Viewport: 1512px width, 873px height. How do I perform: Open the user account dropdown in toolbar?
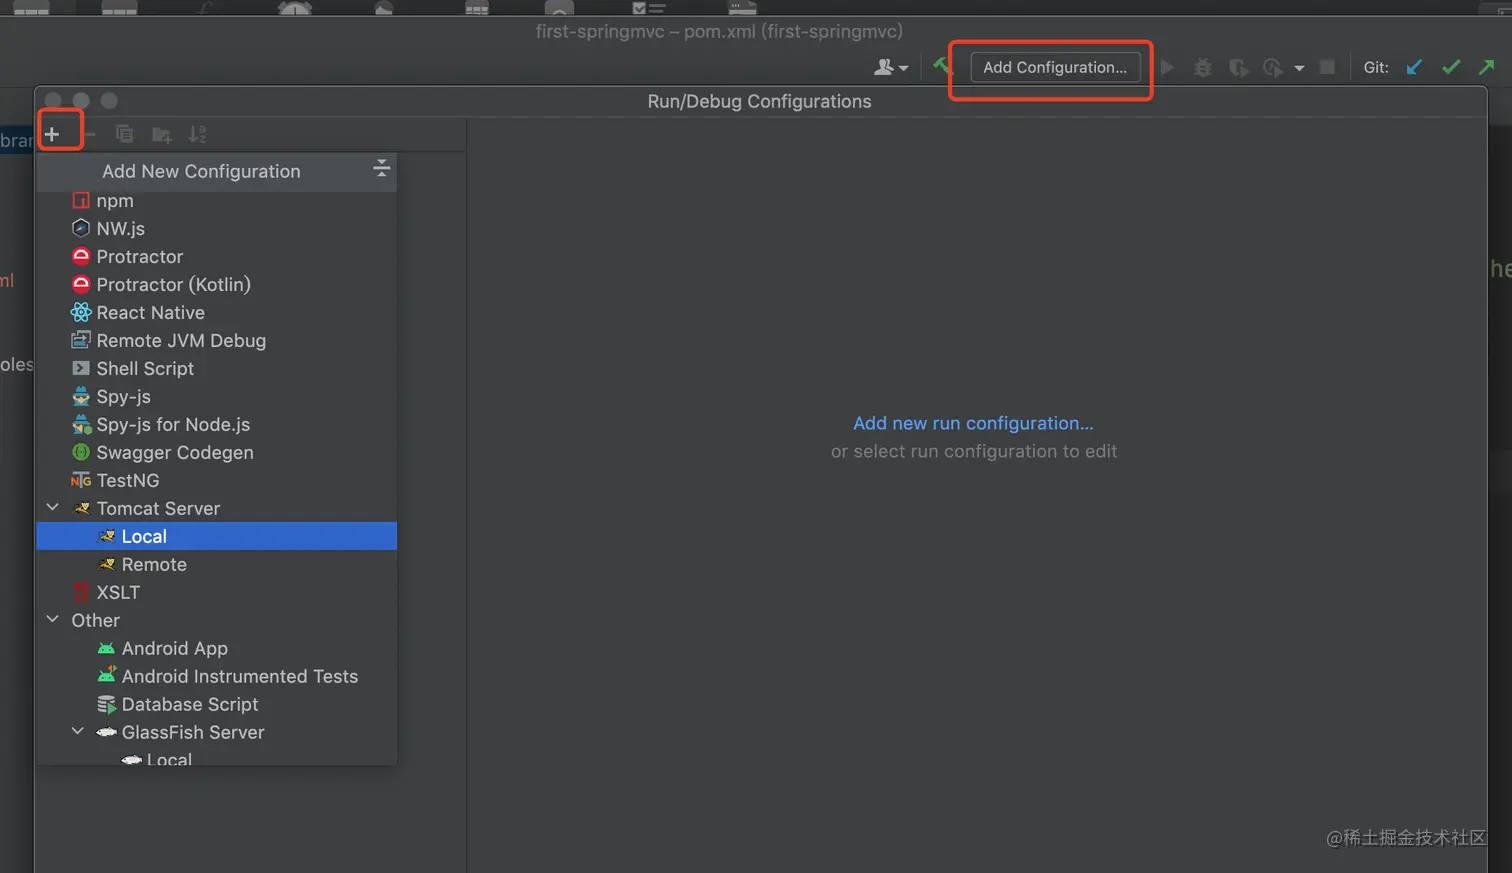pos(891,67)
